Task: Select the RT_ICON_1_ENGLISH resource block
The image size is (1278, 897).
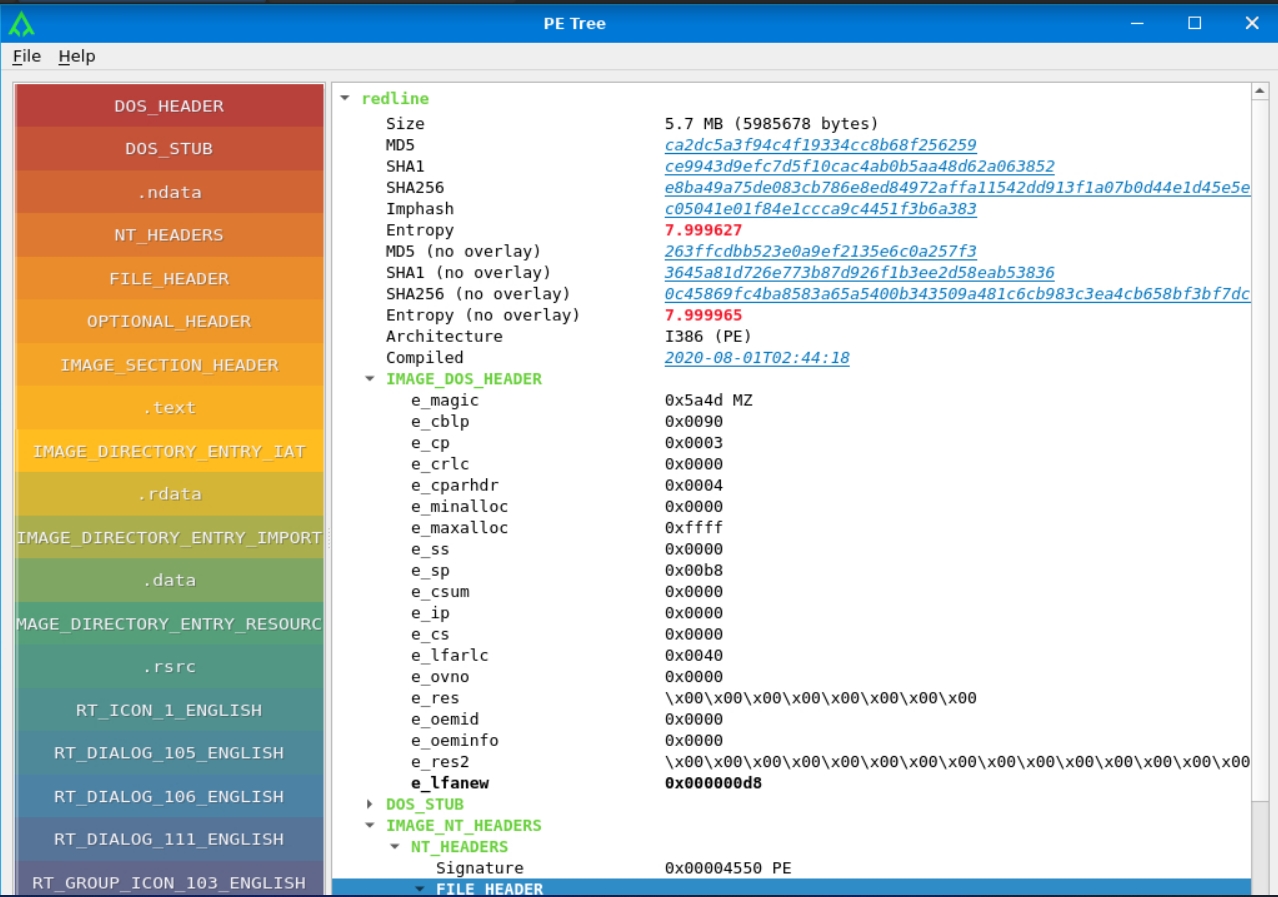Action: [x=169, y=710]
